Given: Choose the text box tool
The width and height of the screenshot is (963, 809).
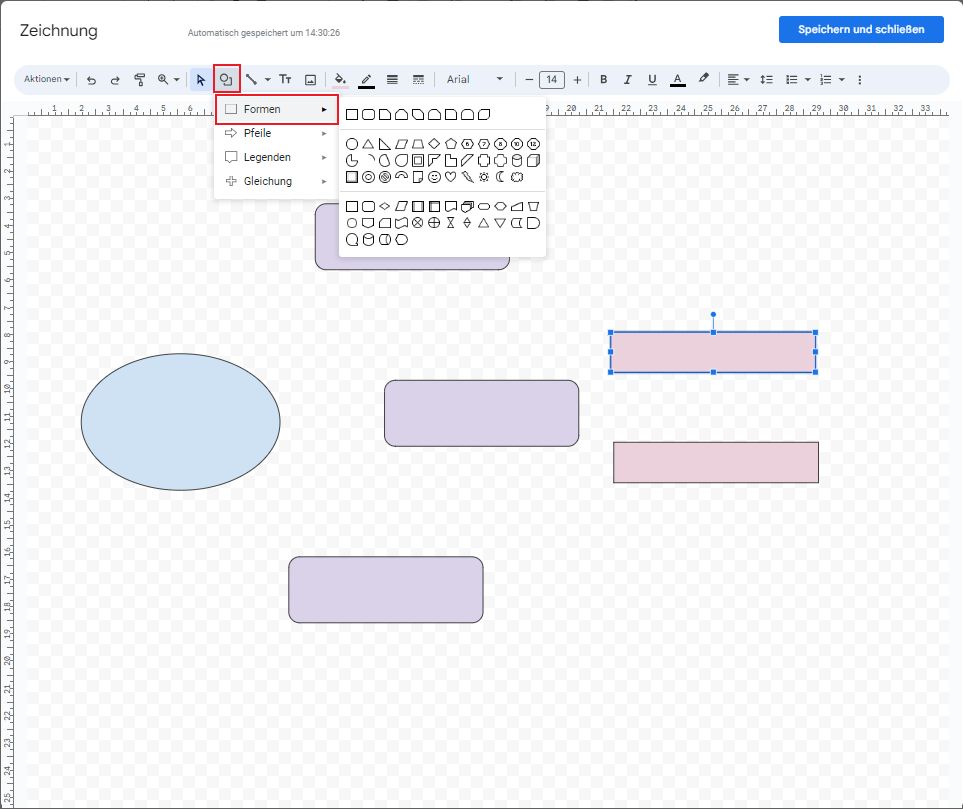Looking at the screenshot, I should coord(285,80).
